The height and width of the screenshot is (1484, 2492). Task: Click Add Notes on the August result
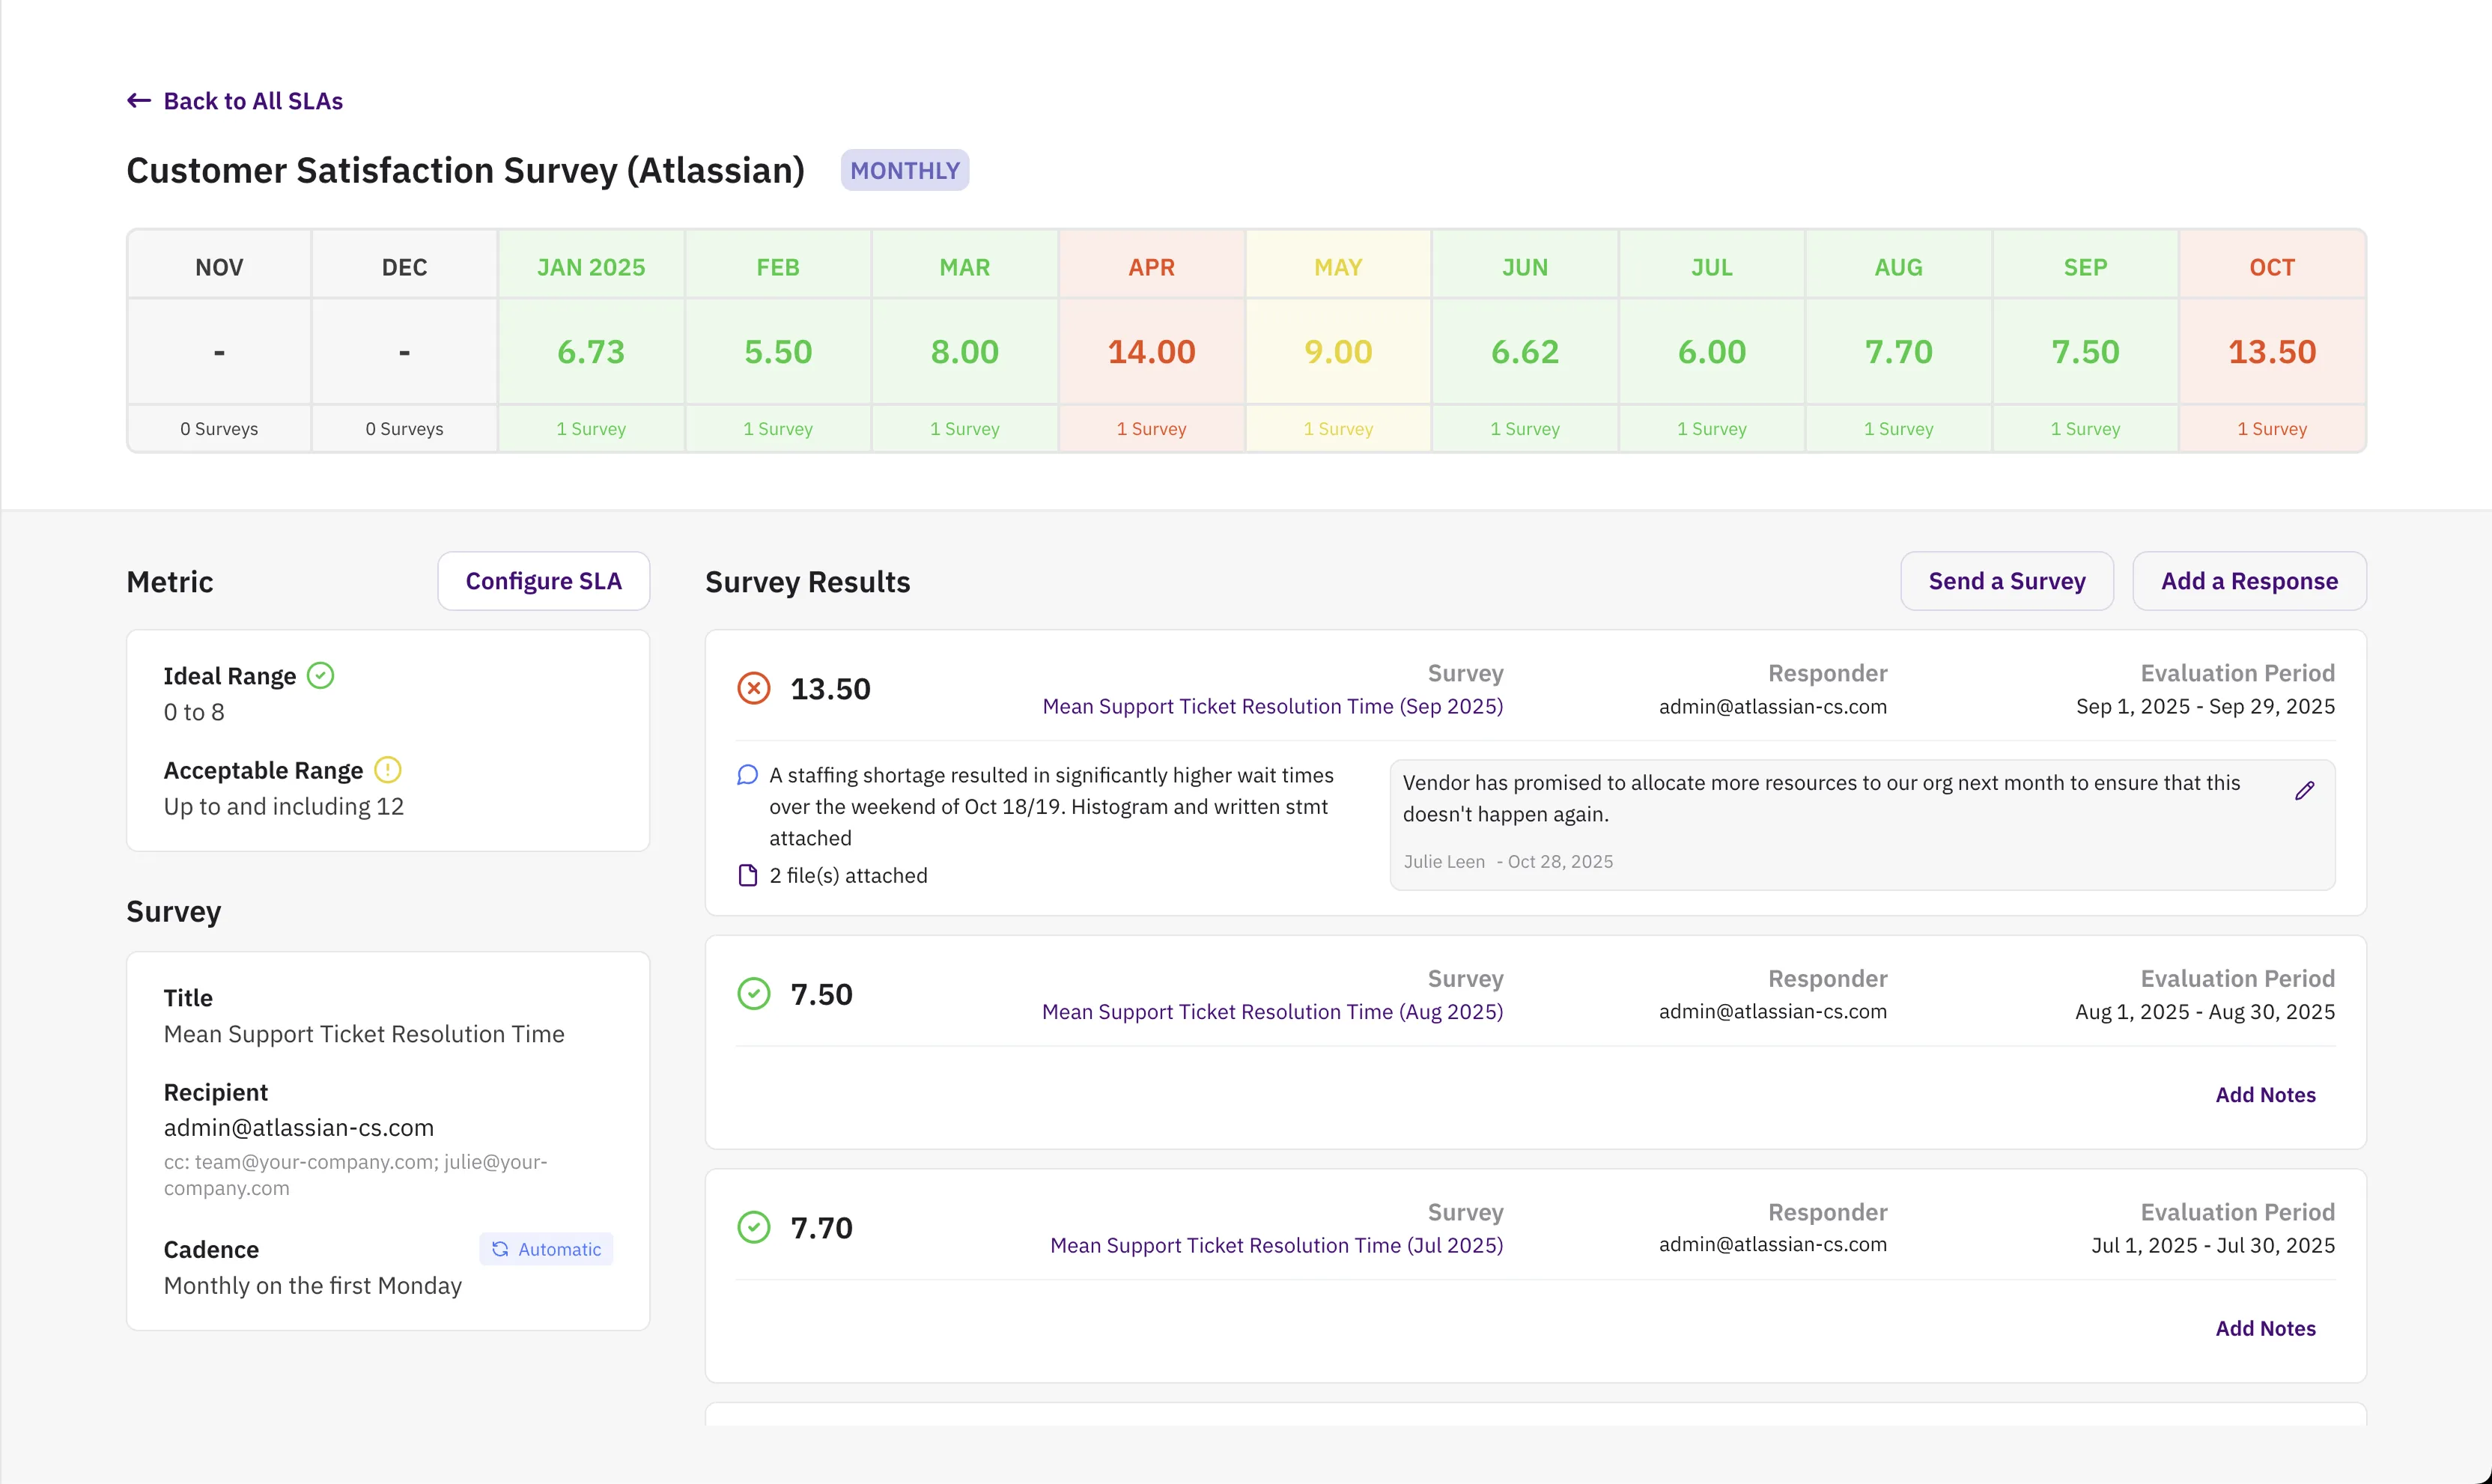(x=2265, y=1094)
